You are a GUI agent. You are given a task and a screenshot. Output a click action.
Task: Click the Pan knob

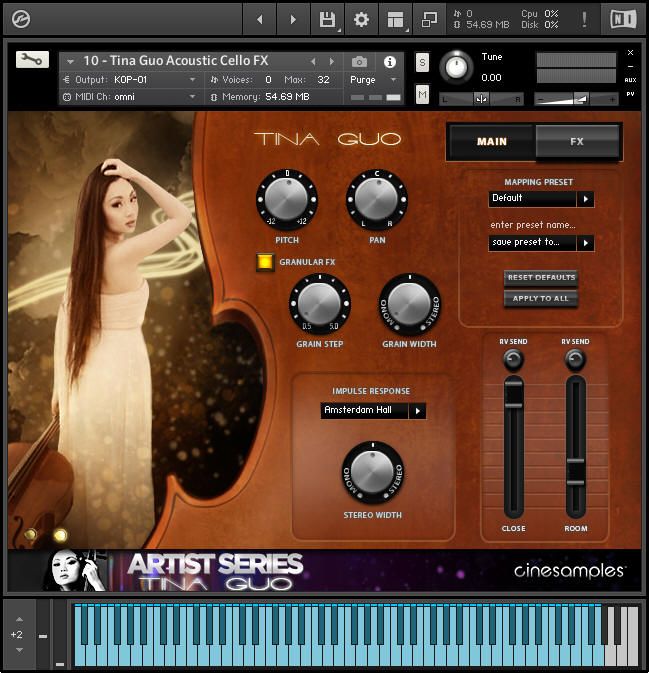(377, 200)
